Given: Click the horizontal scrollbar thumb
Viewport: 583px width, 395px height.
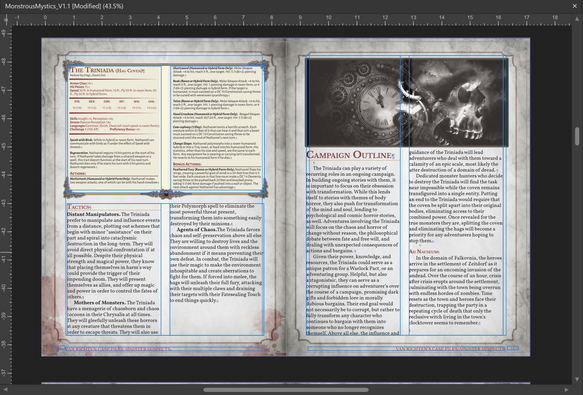Looking at the screenshot, I should pos(286,390).
